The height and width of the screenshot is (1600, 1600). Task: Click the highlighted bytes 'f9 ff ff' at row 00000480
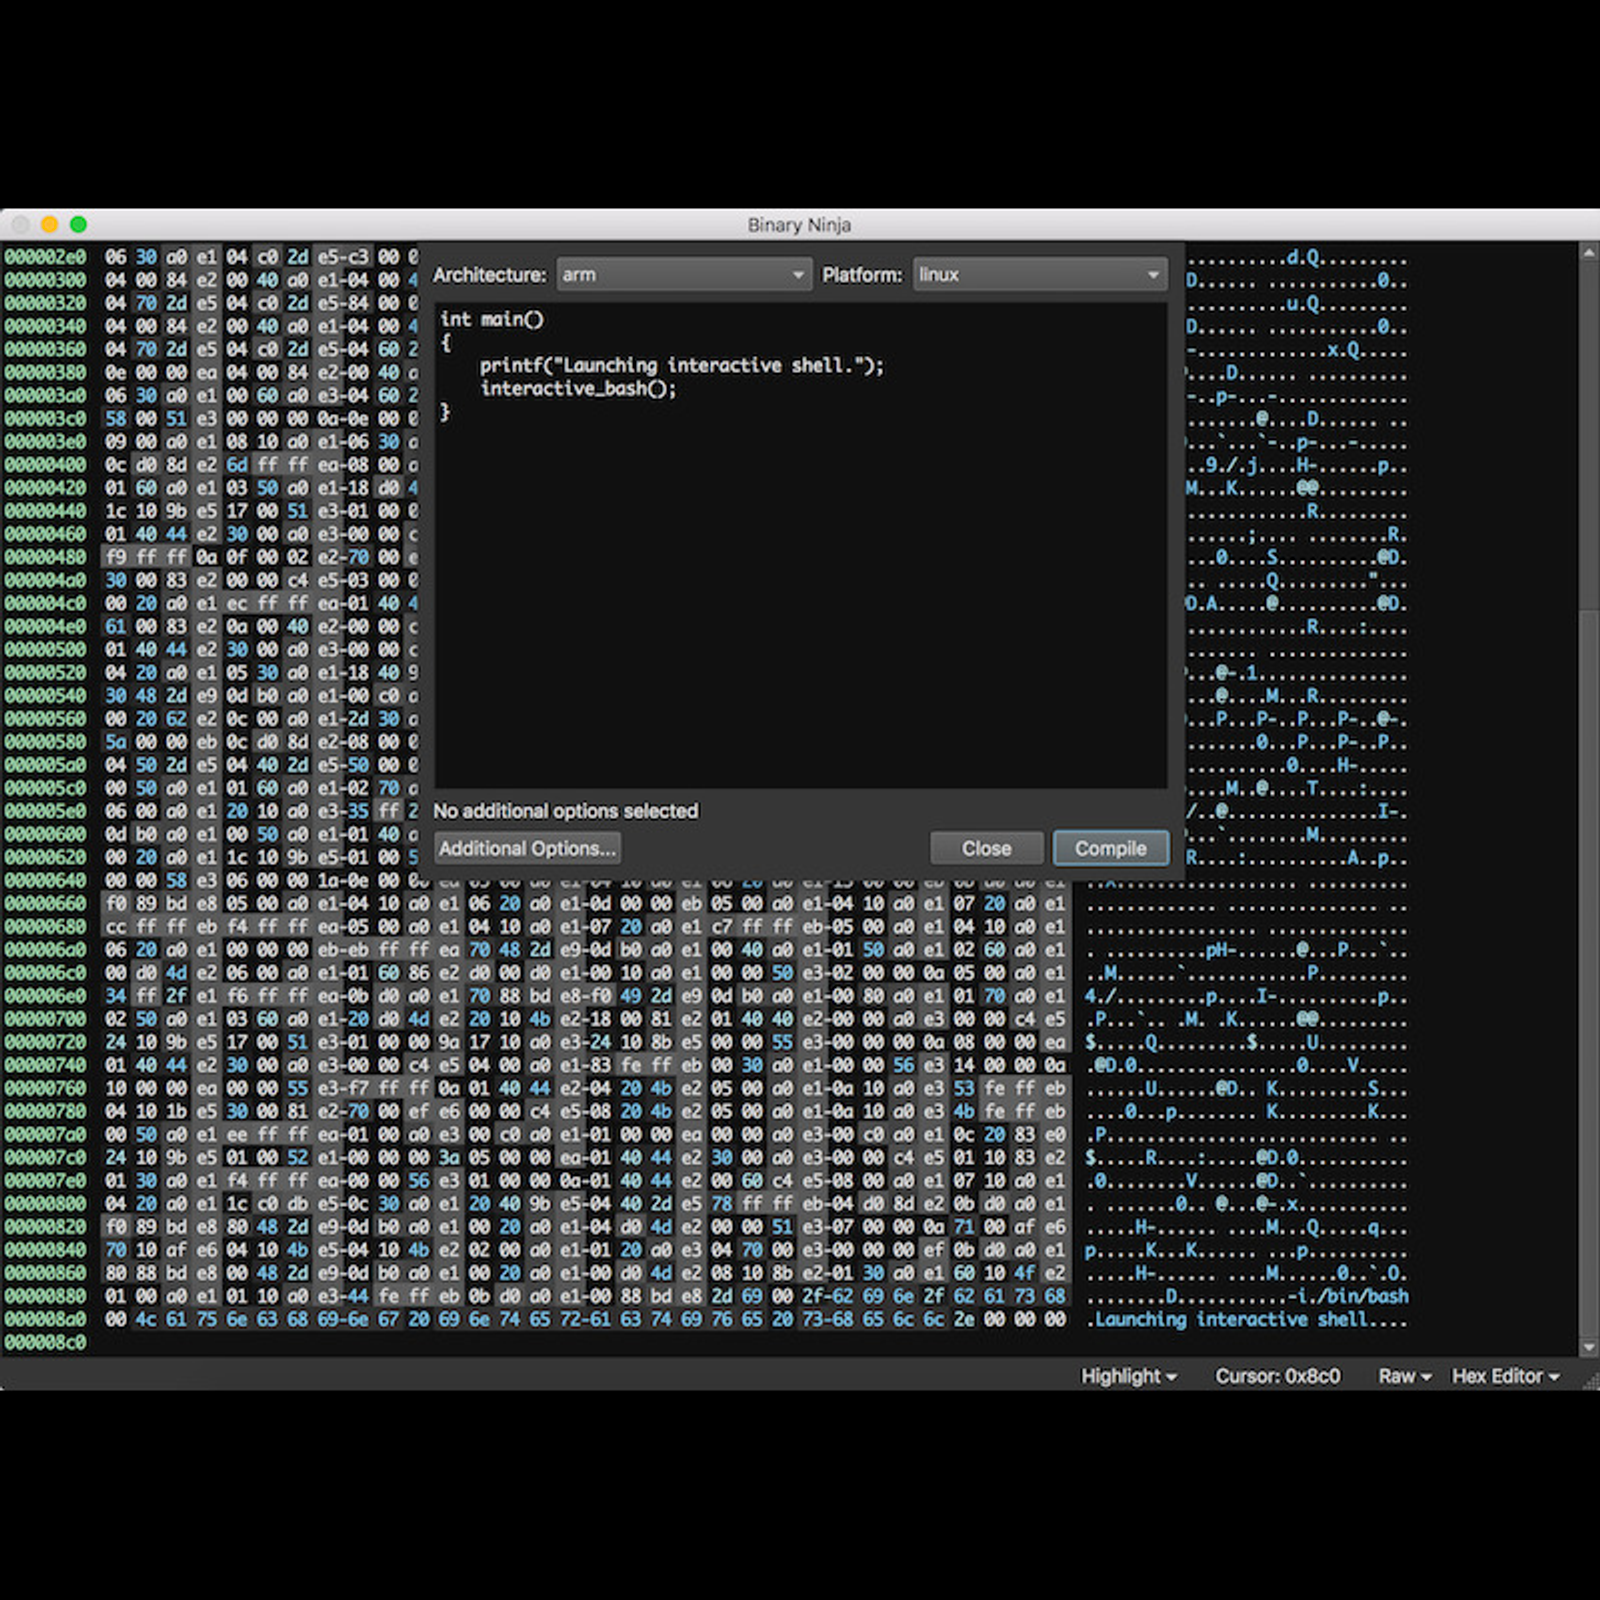[x=146, y=557]
